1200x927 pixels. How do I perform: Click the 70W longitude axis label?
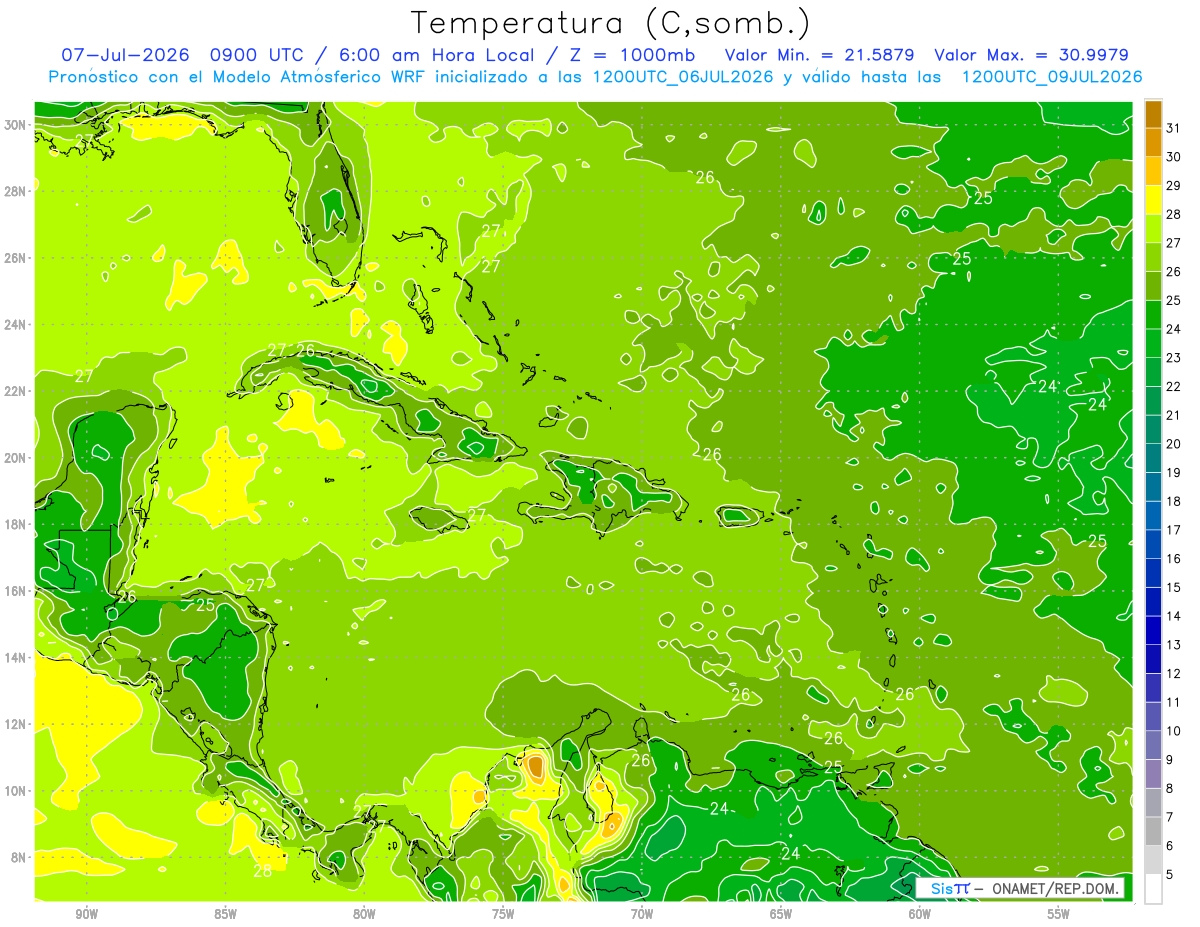click(x=642, y=914)
